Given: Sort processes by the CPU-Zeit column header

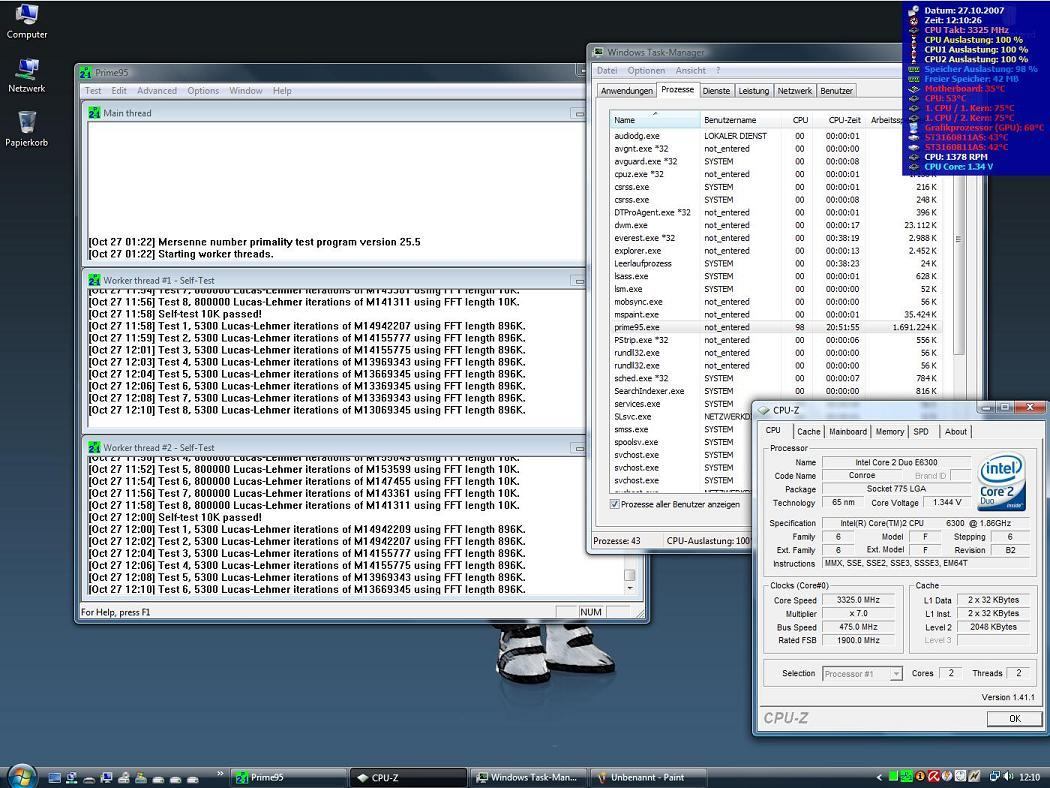Looking at the screenshot, I should click(841, 120).
